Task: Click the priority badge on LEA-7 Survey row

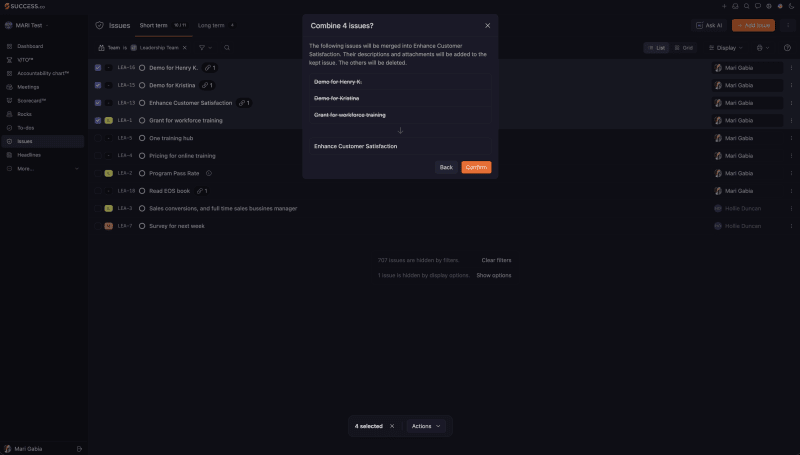Action: click(x=109, y=226)
